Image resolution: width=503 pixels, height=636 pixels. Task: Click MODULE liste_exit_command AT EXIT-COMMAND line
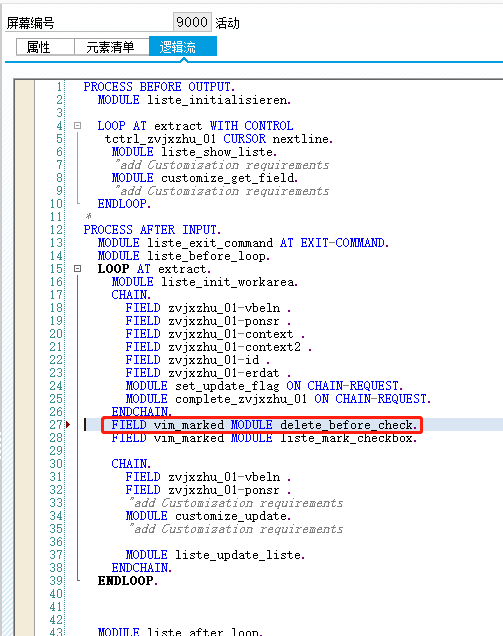click(243, 243)
